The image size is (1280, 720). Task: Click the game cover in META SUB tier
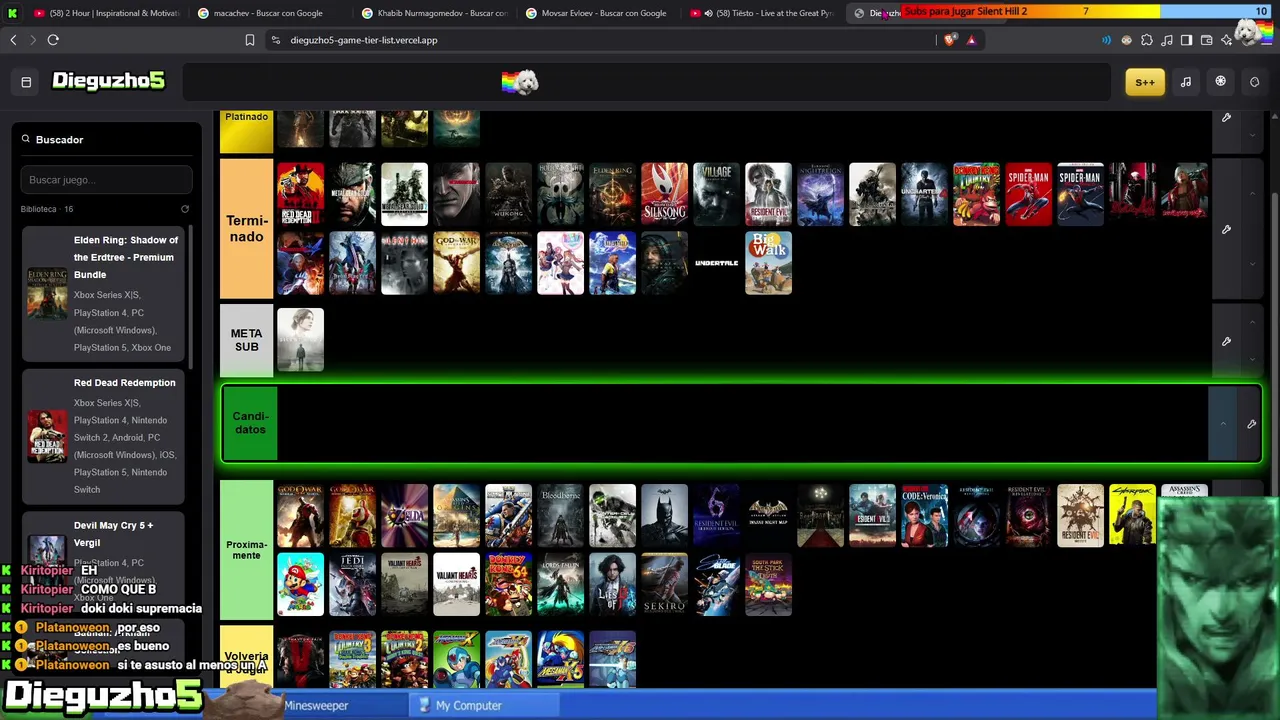(300, 340)
